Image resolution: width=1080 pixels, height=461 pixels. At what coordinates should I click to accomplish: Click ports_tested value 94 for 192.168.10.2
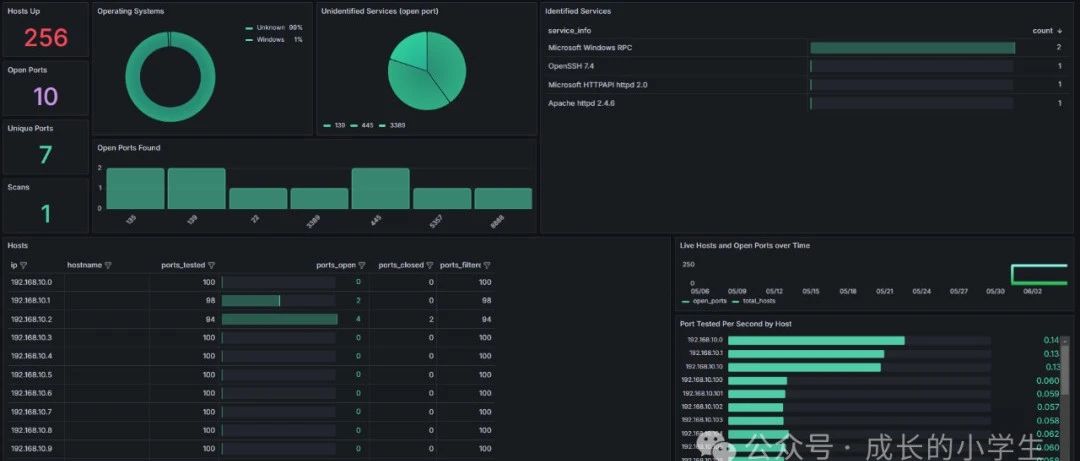tap(210, 319)
